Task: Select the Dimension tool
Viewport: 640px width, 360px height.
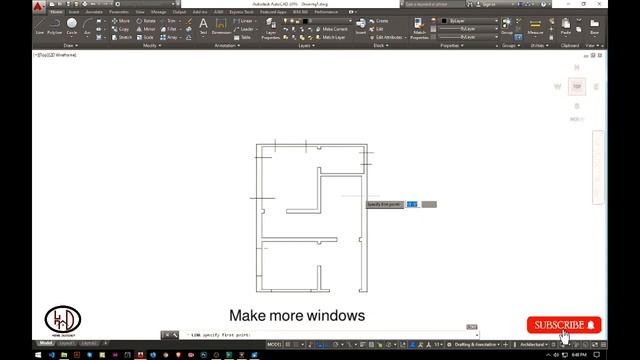Action: [x=221, y=26]
